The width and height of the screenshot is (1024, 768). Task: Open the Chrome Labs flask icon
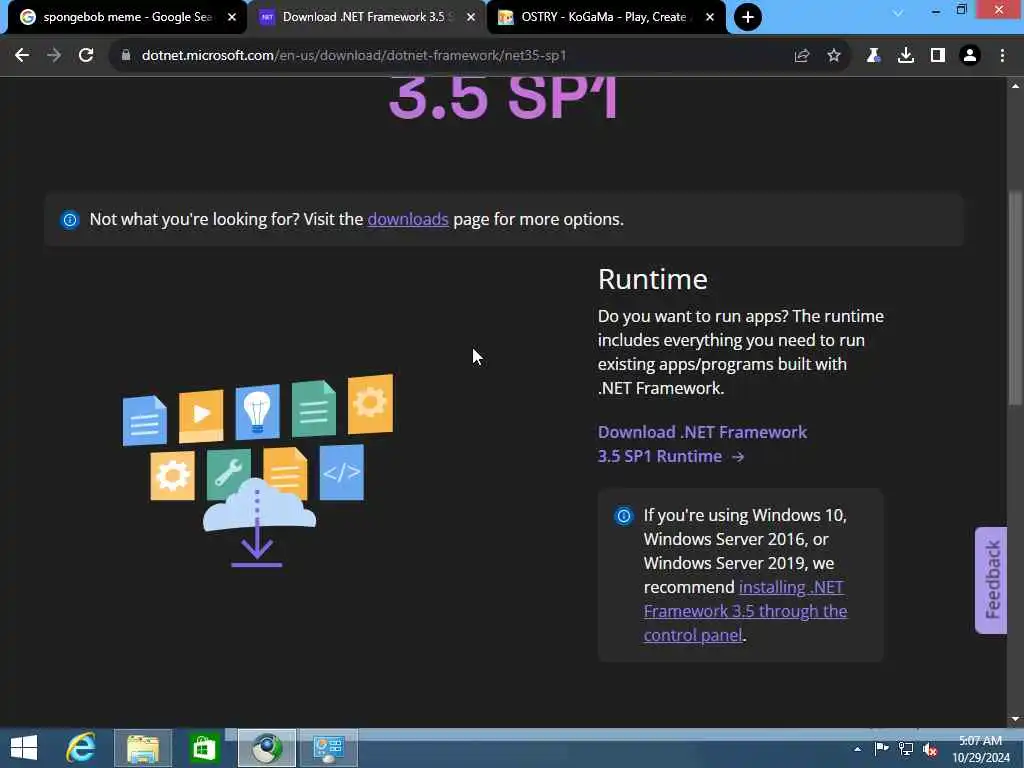[873, 56]
